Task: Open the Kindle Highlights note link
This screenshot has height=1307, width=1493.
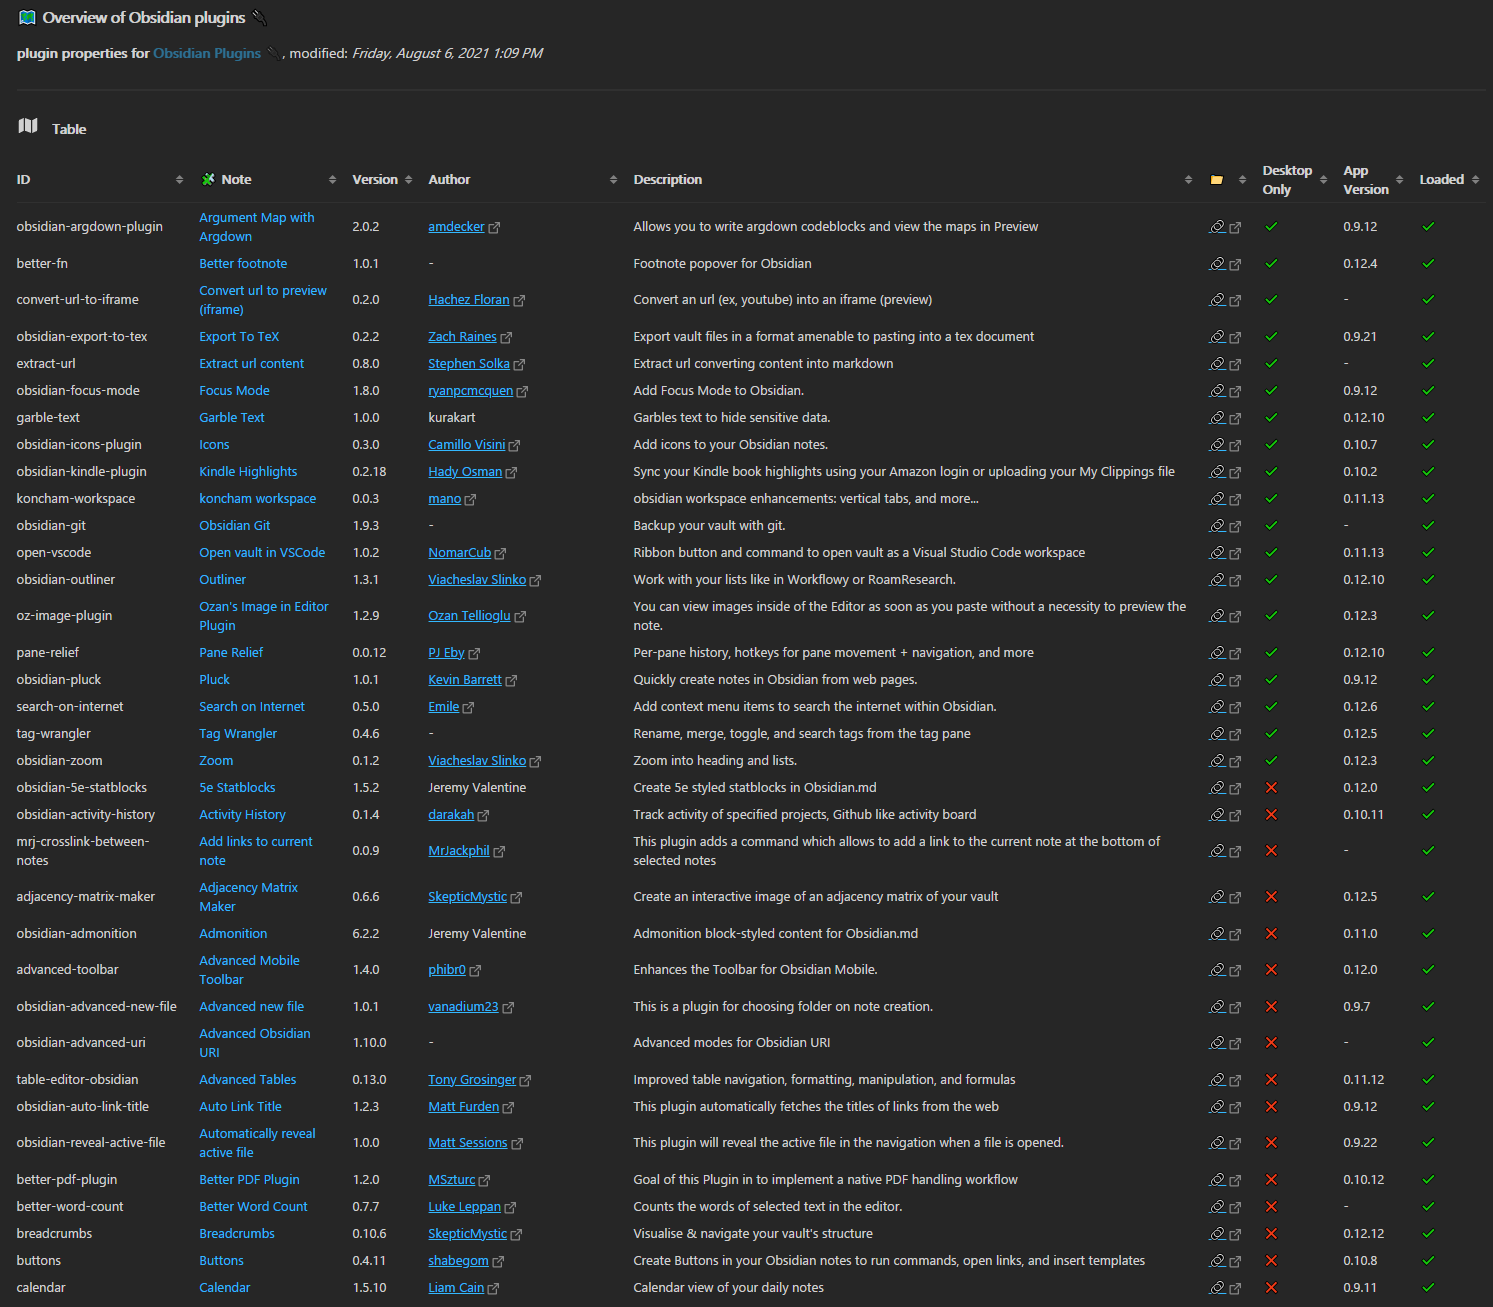Action: 248,472
